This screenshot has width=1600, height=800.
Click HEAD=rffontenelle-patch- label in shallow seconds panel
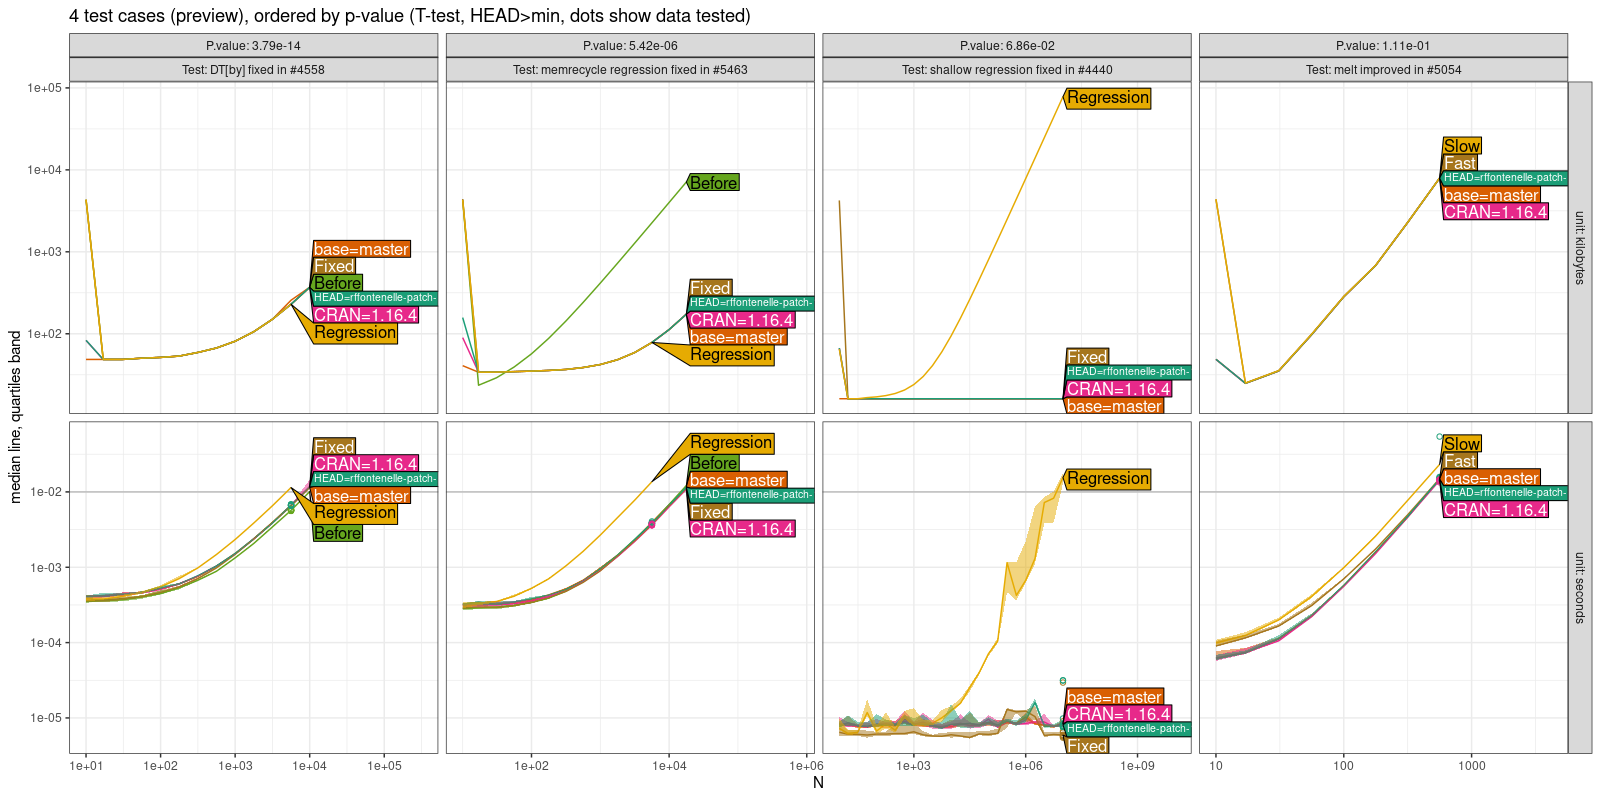(1128, 729)
